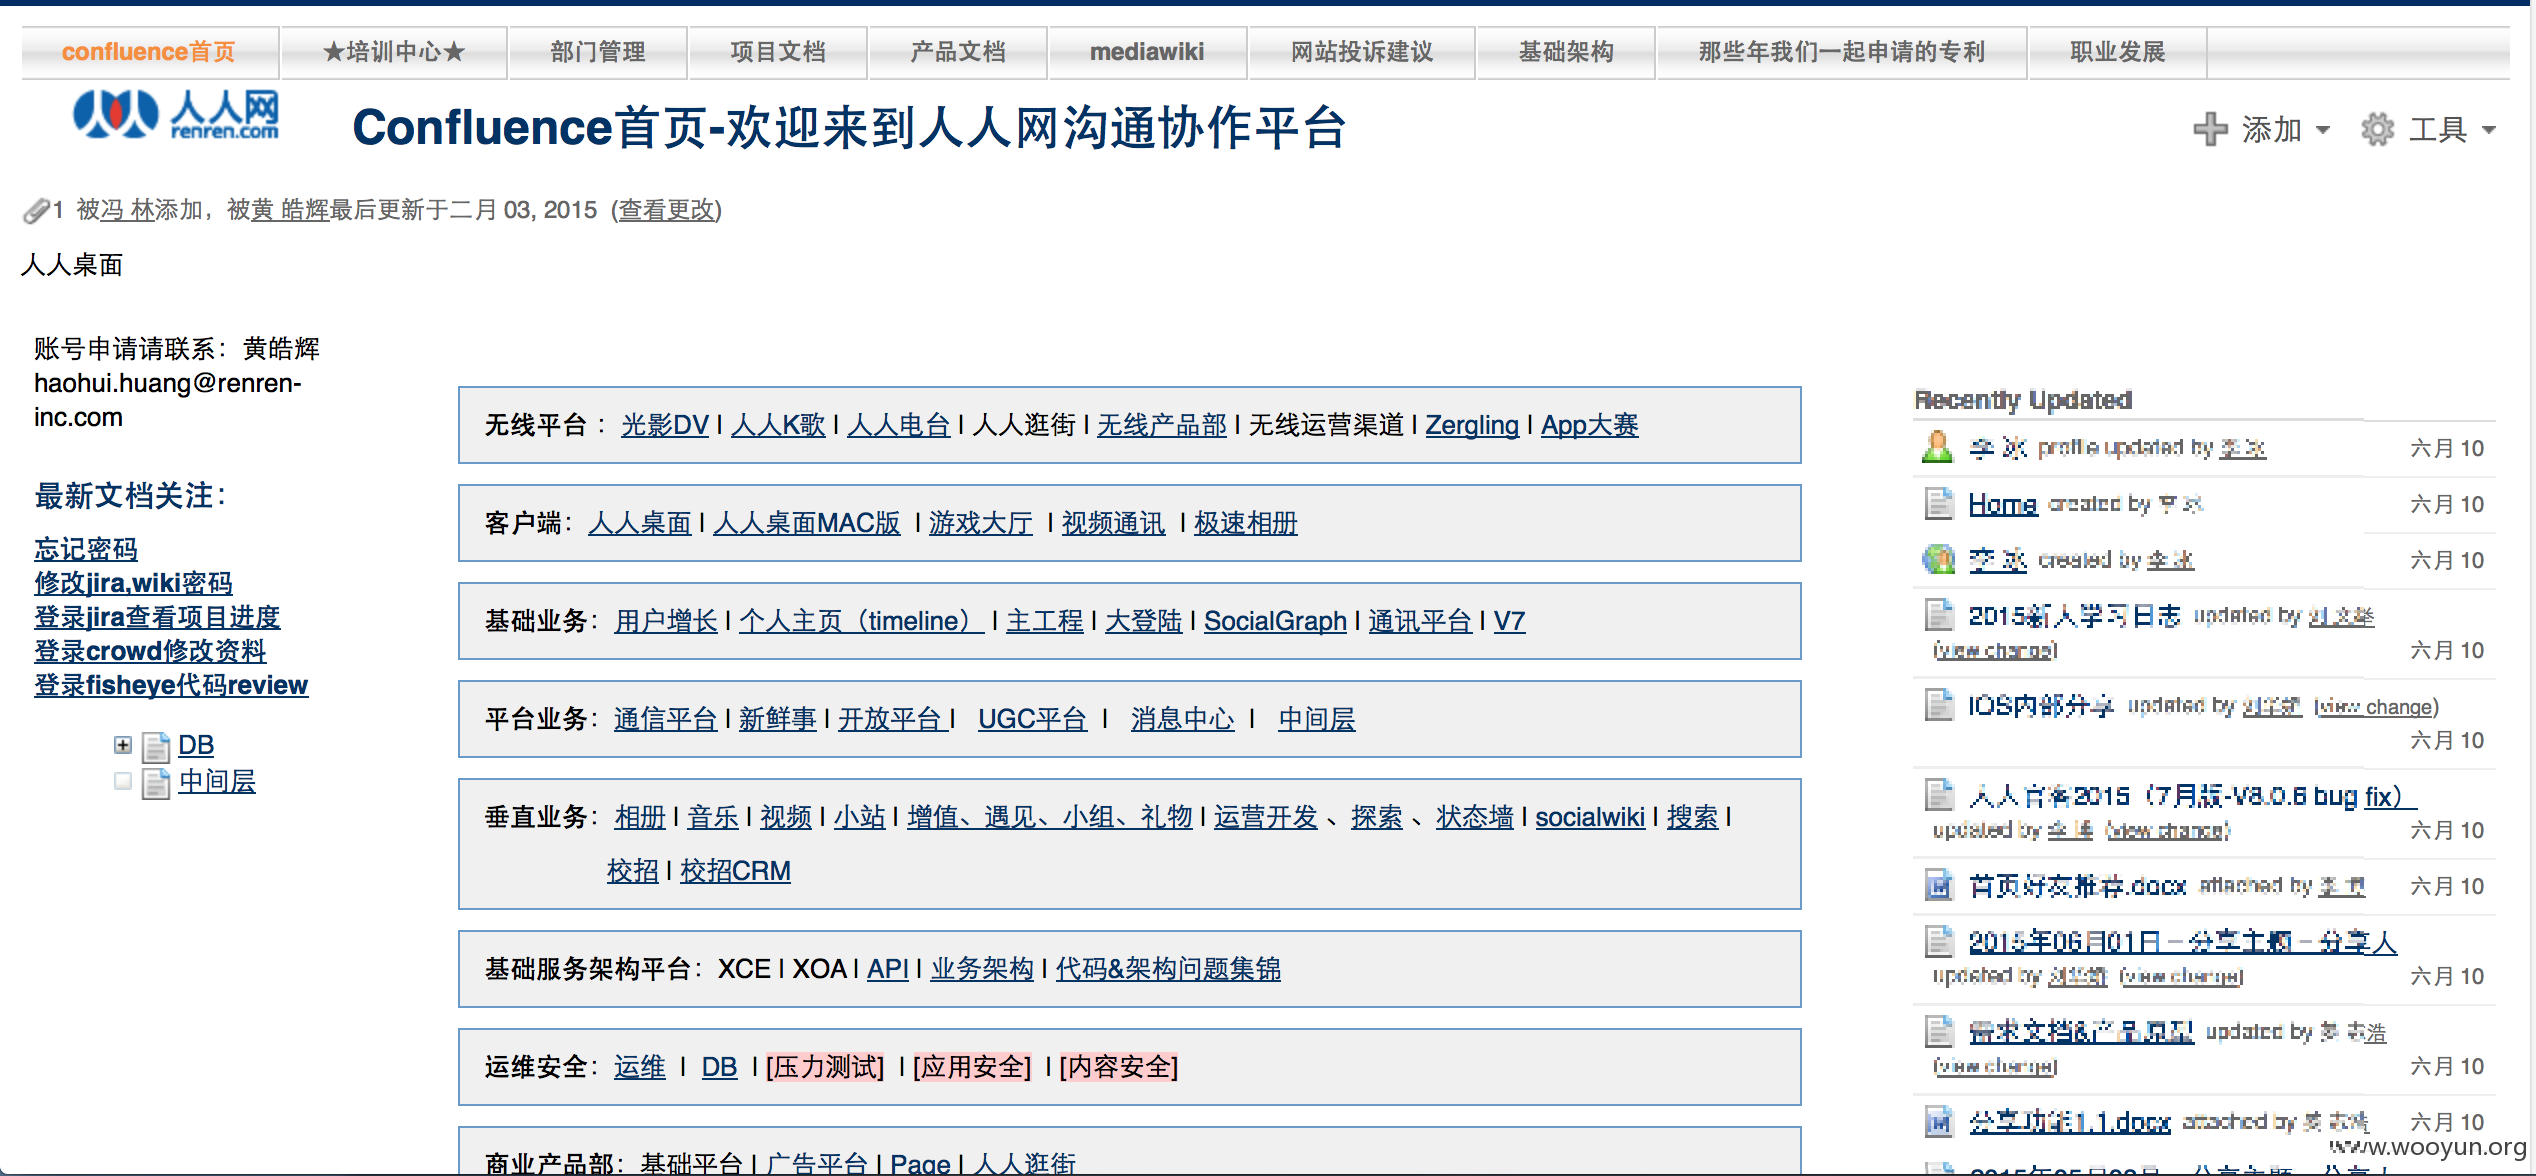The width and height of the screenshot is (2536, 1176).
Task: Click the 冯 林 author name link
Action: point(126,210)
